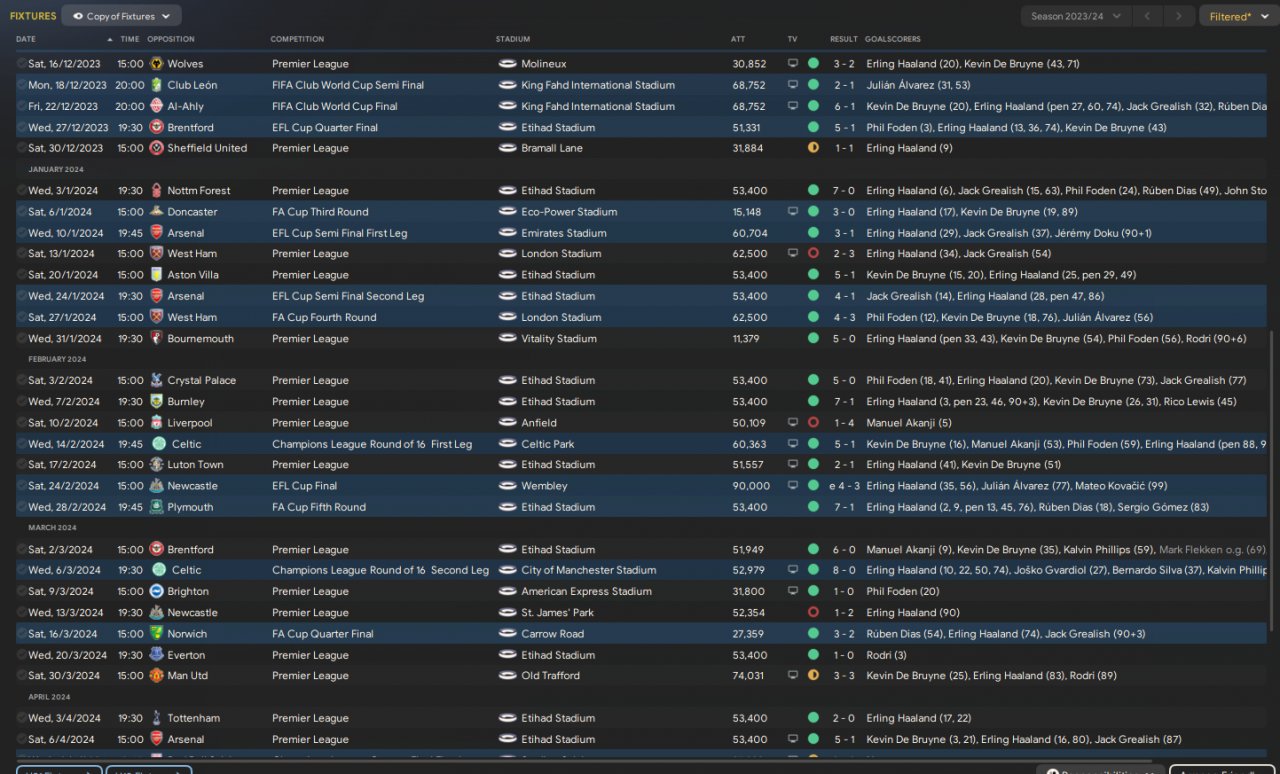Click the TV icon in the Man Utd row
This screenshot has width=1280, height=774.
click(x=793, y=676)
